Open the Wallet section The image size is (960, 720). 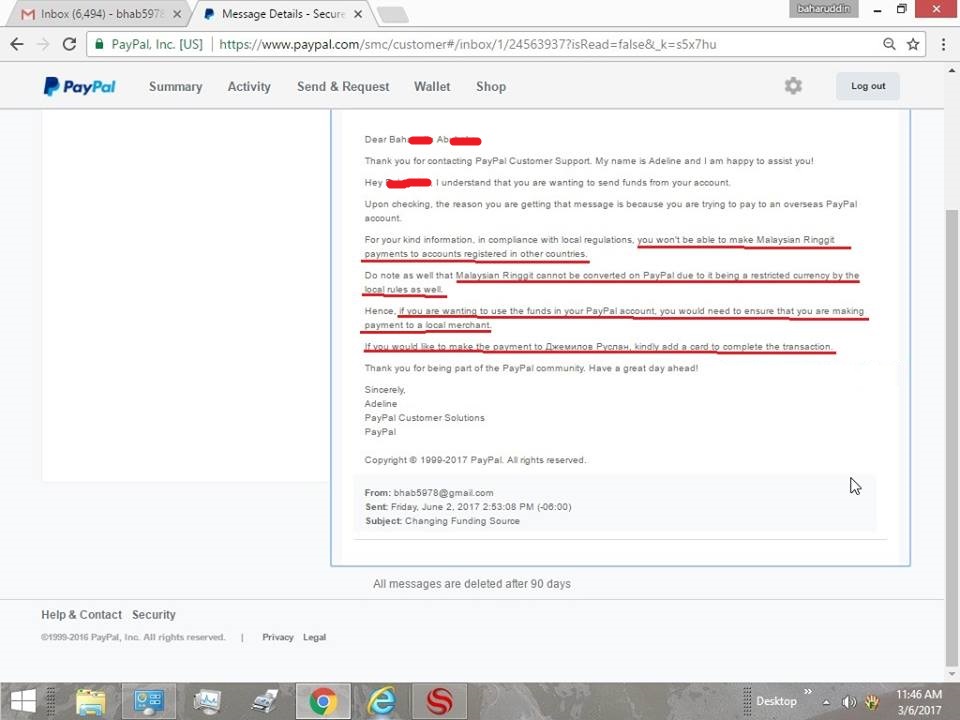pos(432,86)
